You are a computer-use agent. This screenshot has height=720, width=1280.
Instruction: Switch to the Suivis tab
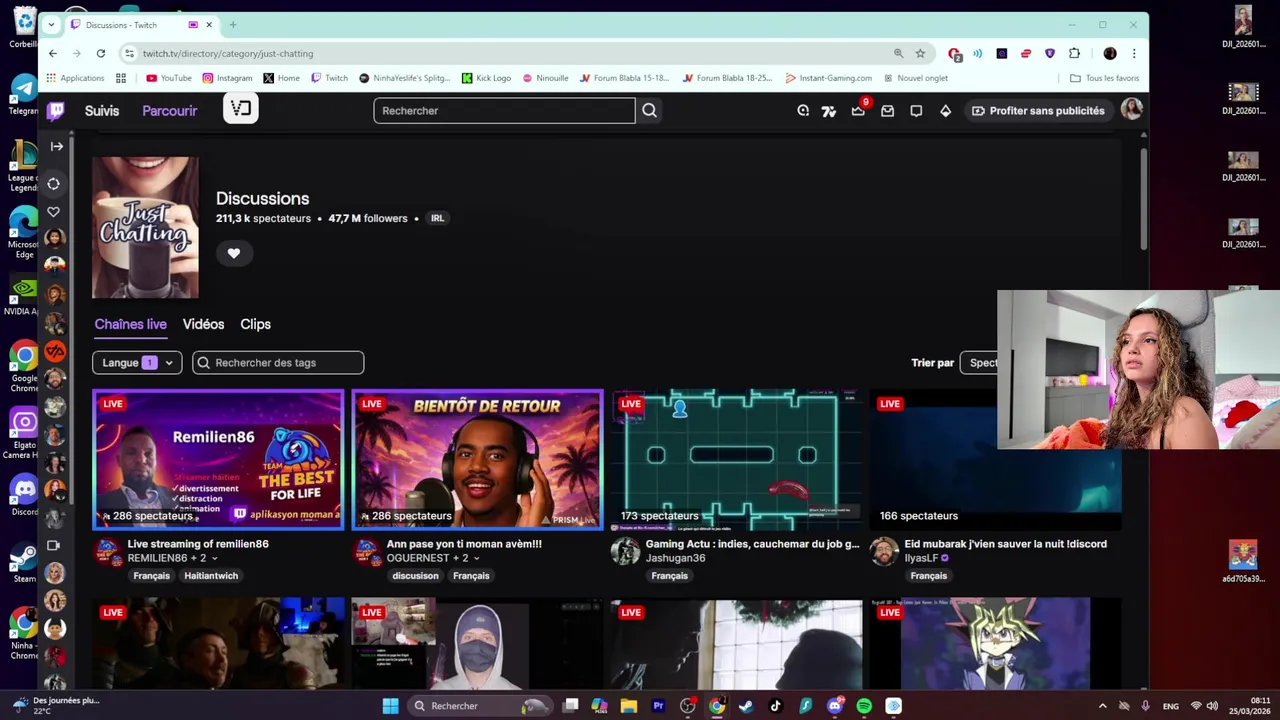102,111
